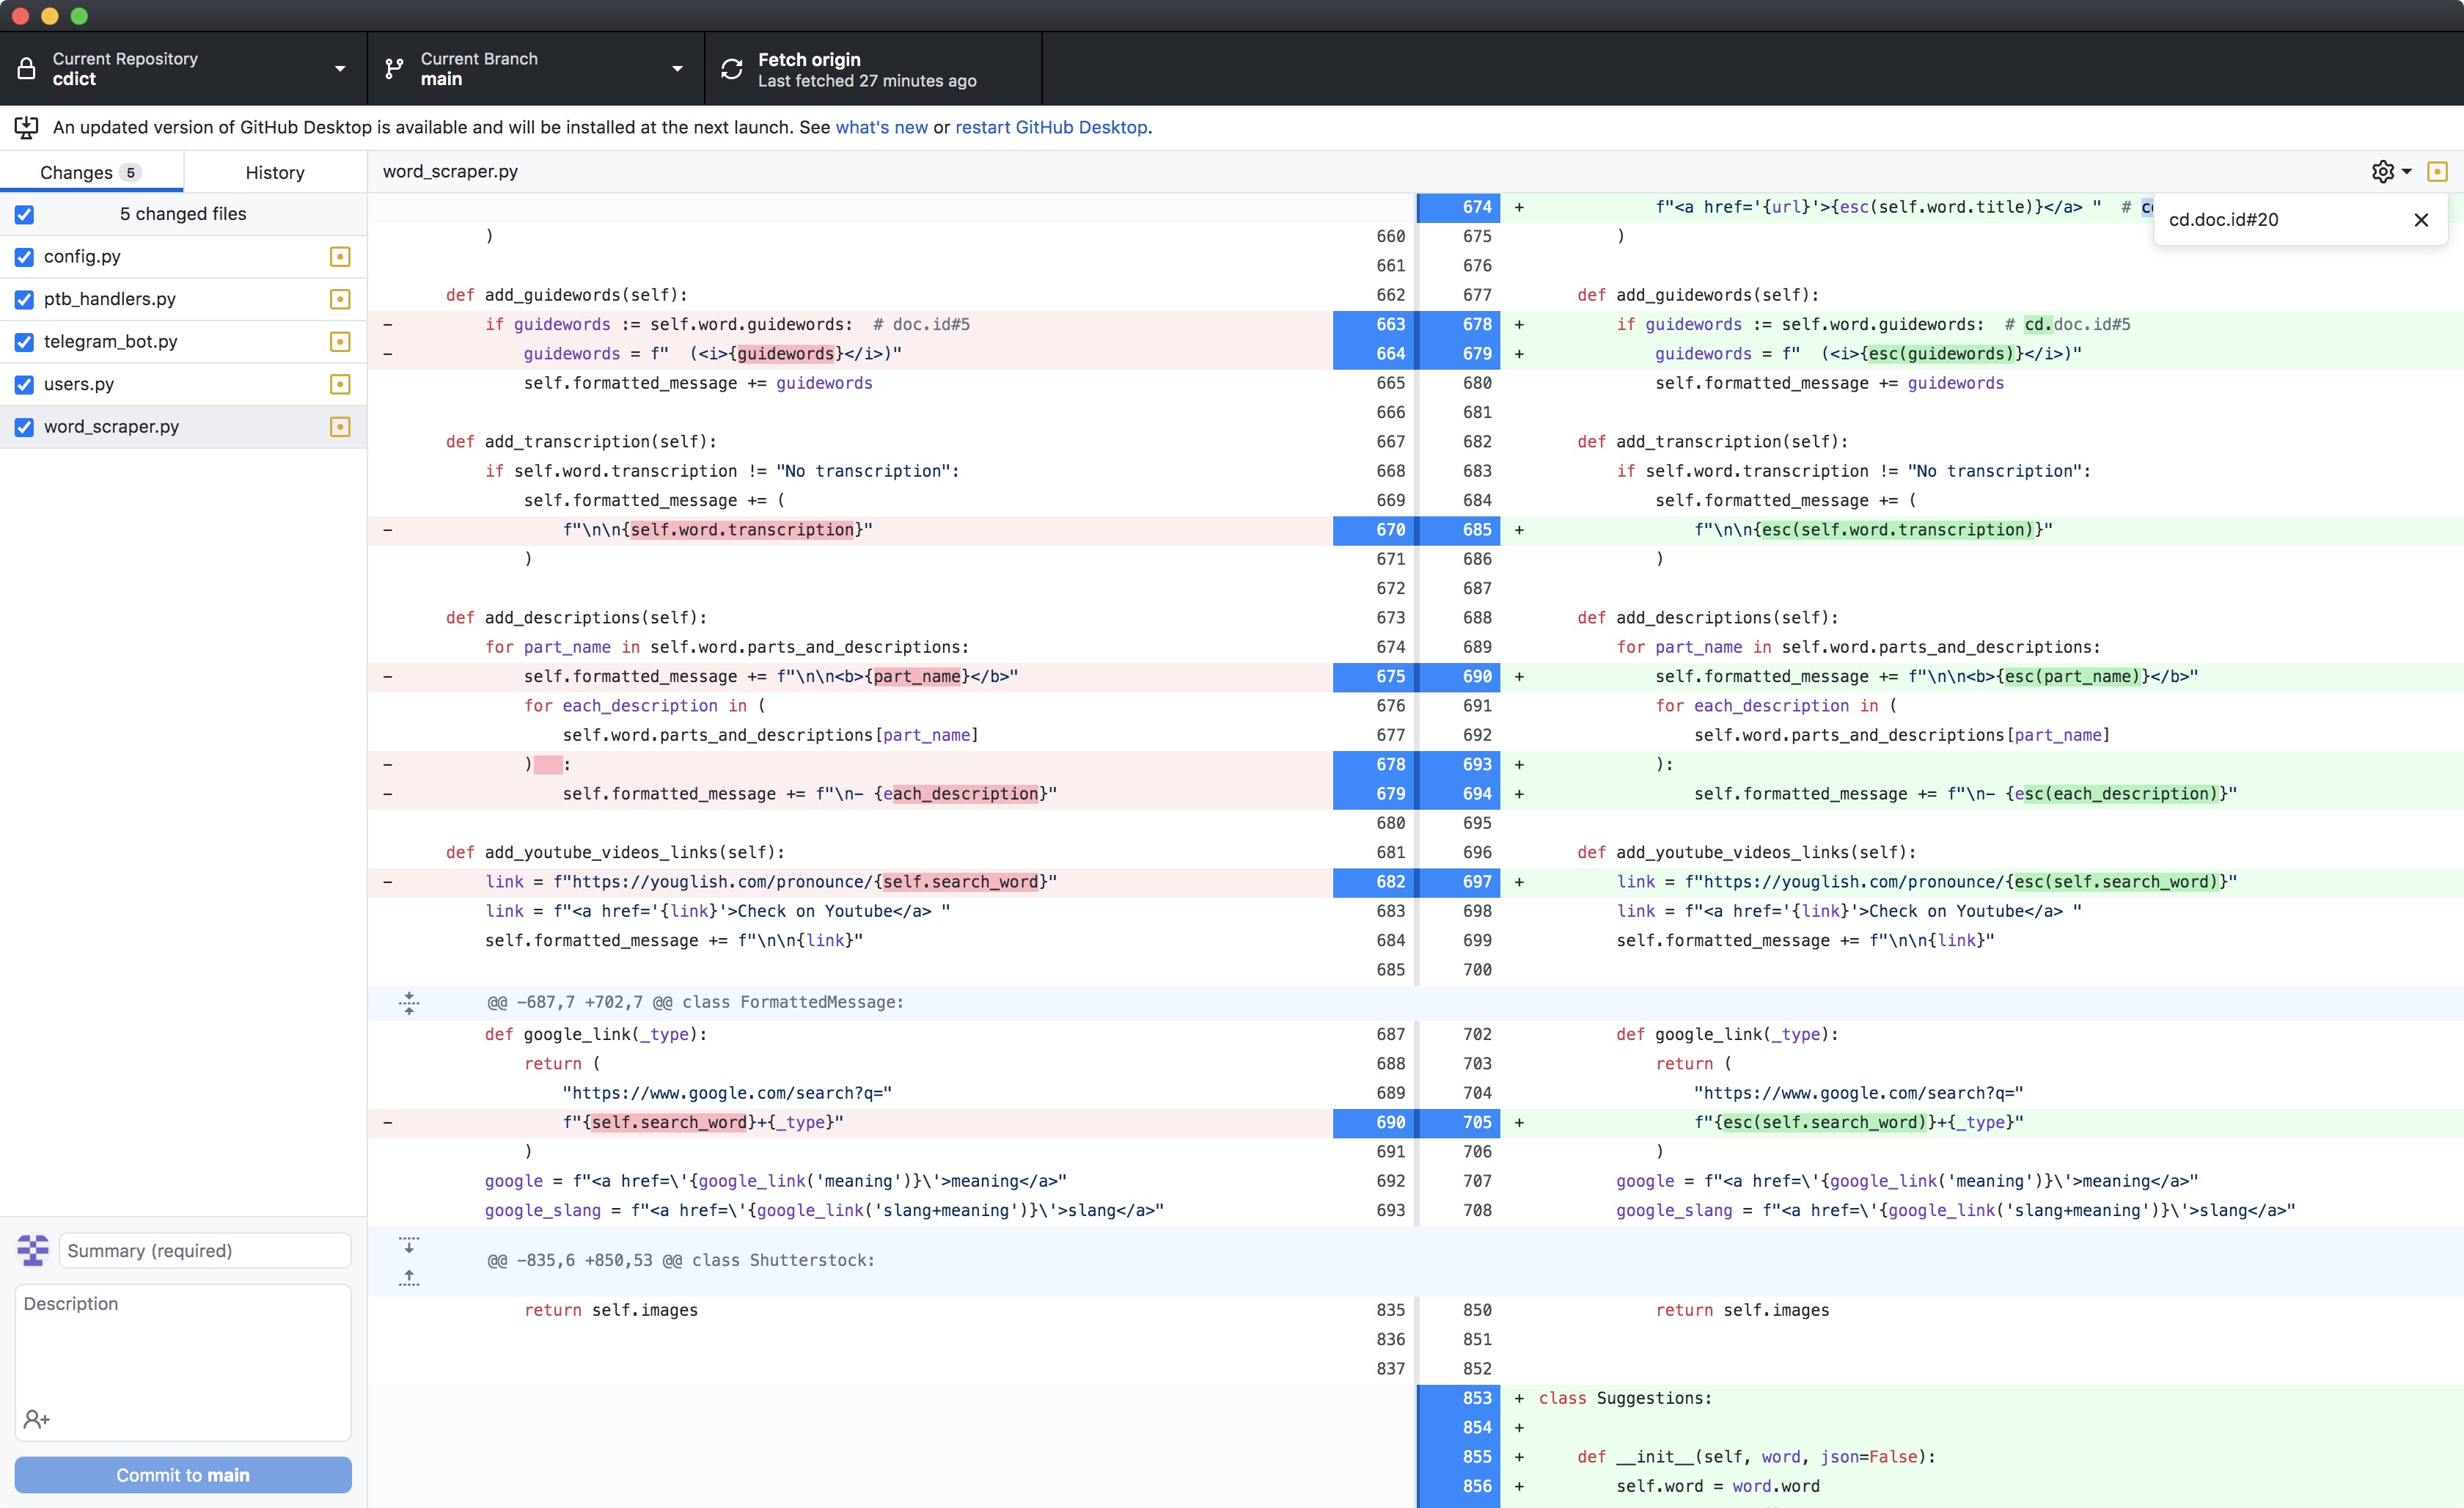
Task: Uncheck the ptb_handlers.py file checkbox
Action: [x=25, y=300]
